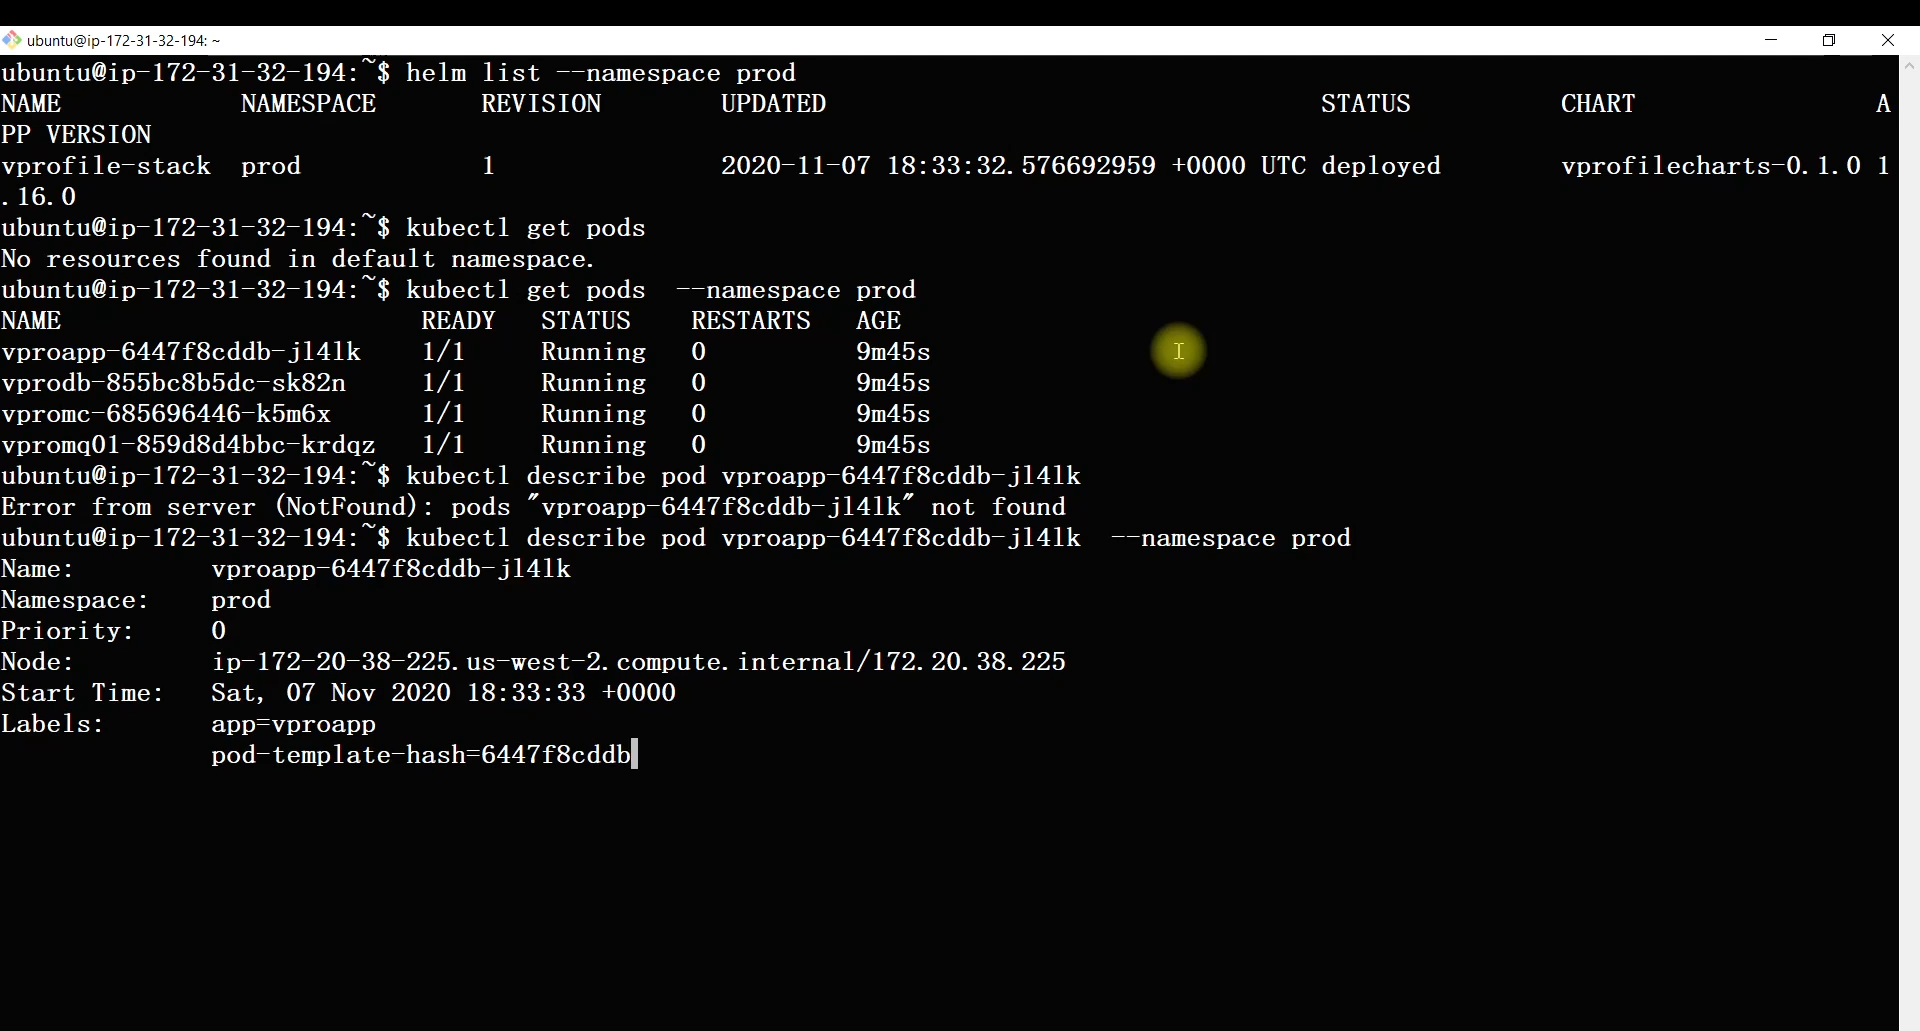Click the 'CHART' column header

pyautogui.click(x=1598, y=104)
